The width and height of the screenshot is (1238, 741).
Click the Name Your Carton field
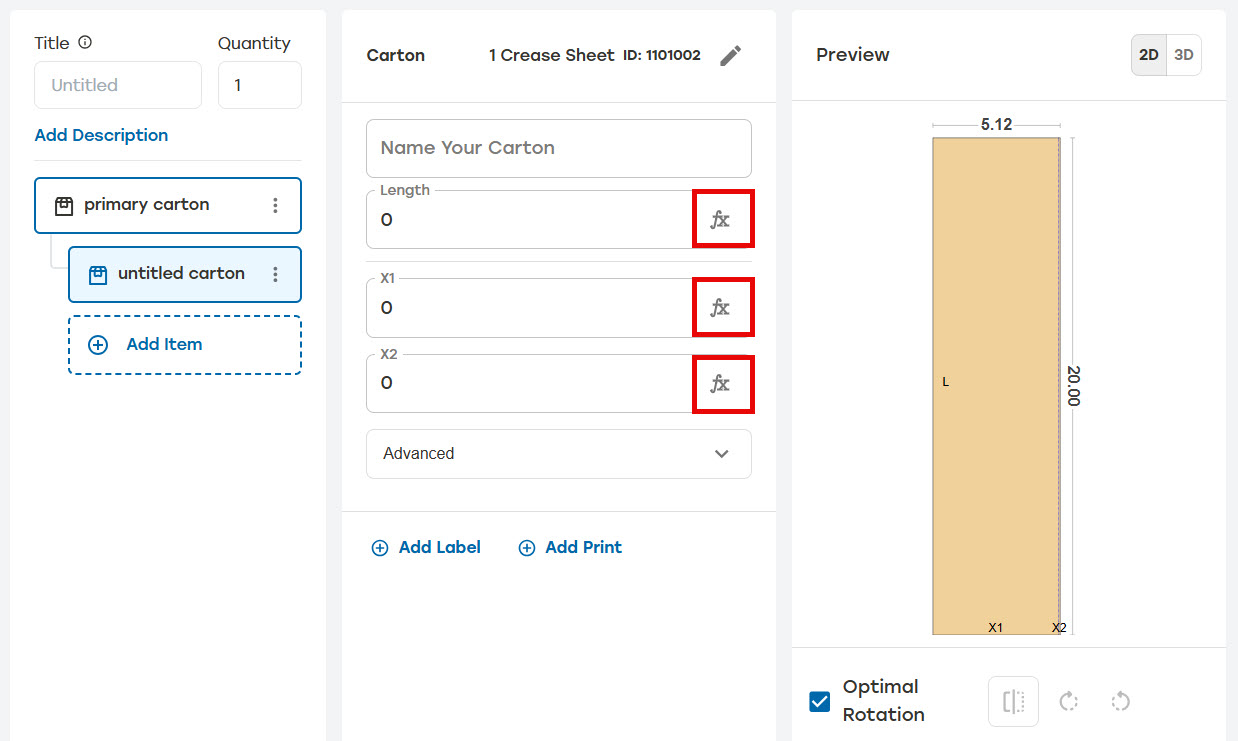tap(559, 148)
